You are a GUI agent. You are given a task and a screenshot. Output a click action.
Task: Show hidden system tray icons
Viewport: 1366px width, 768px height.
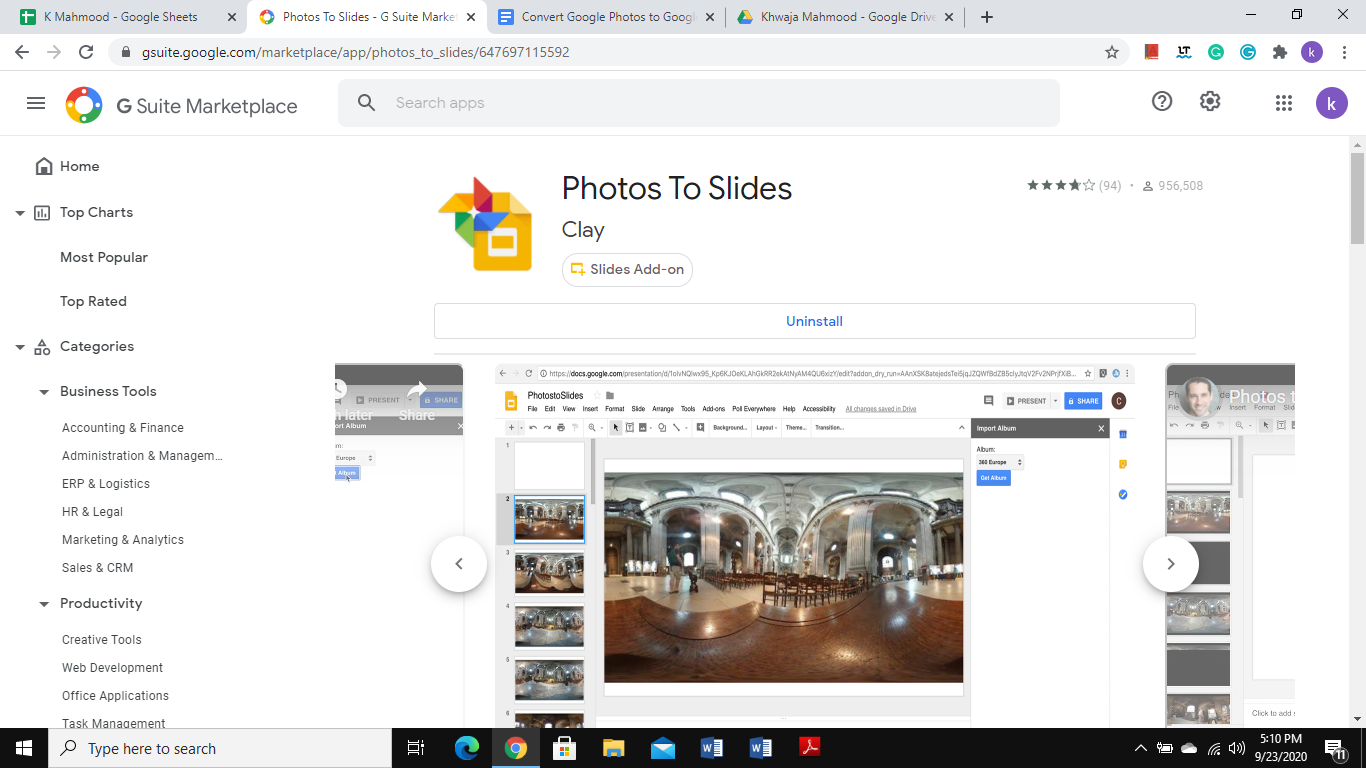pyautogui.click(x=1140, y=748)
